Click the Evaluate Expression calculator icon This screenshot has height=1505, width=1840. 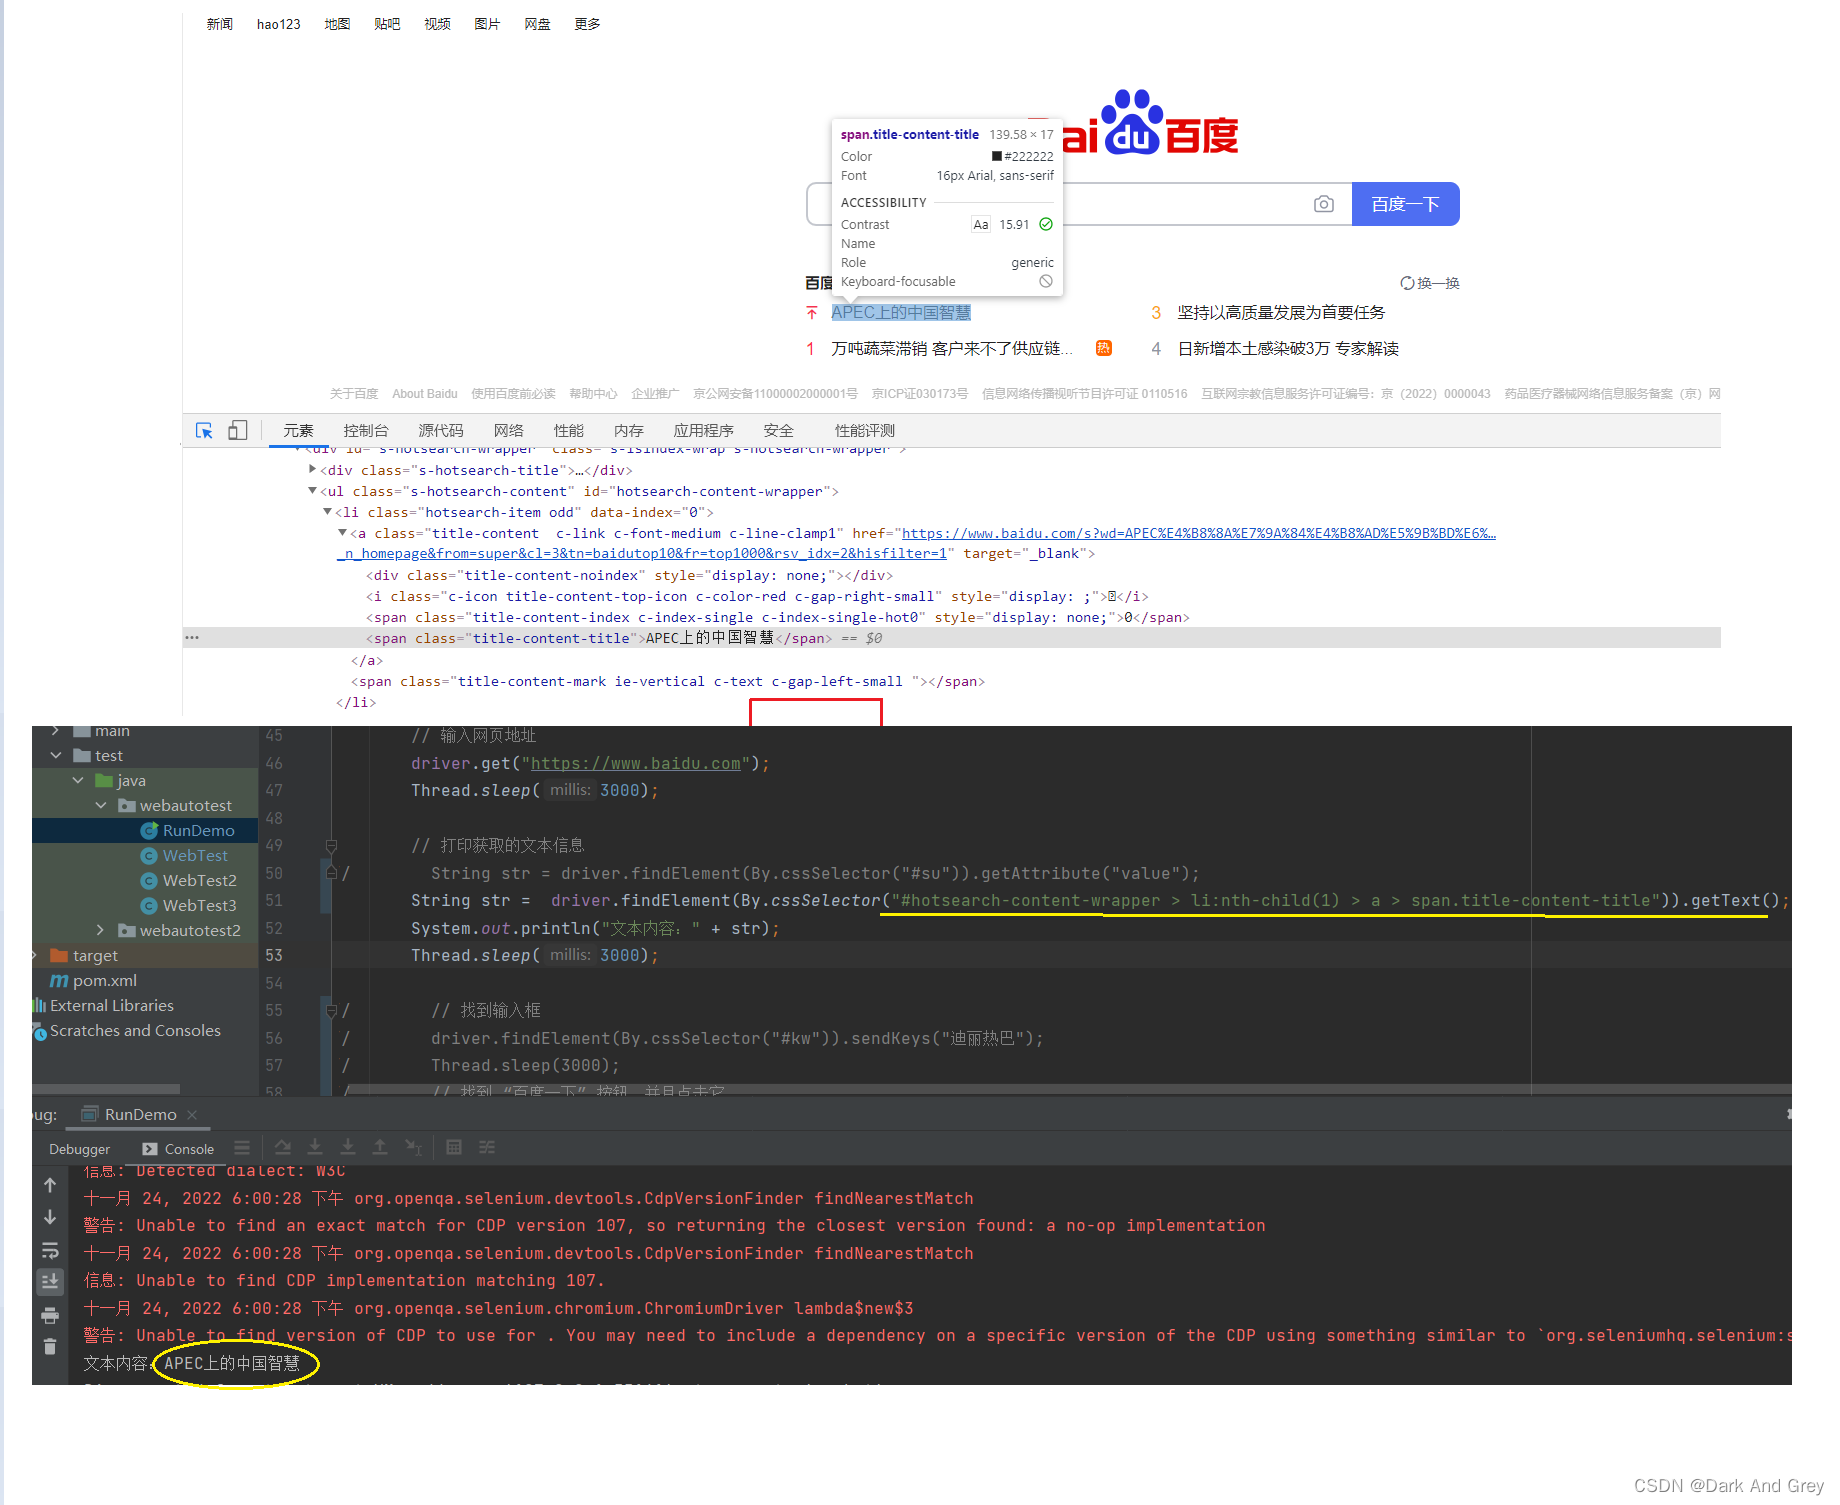[454, 1148]
